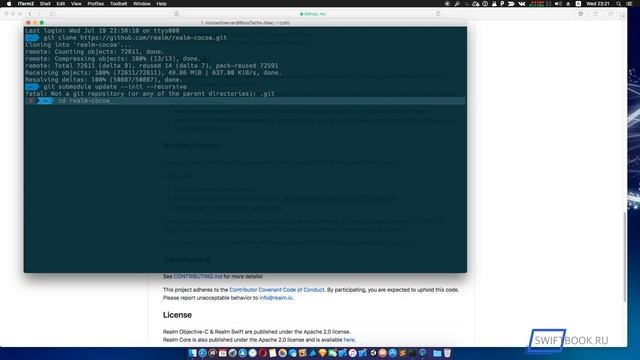Open the Downloads folder in the Dock
The height and width of the screenshot is (360, 640).
pos(437,353)
